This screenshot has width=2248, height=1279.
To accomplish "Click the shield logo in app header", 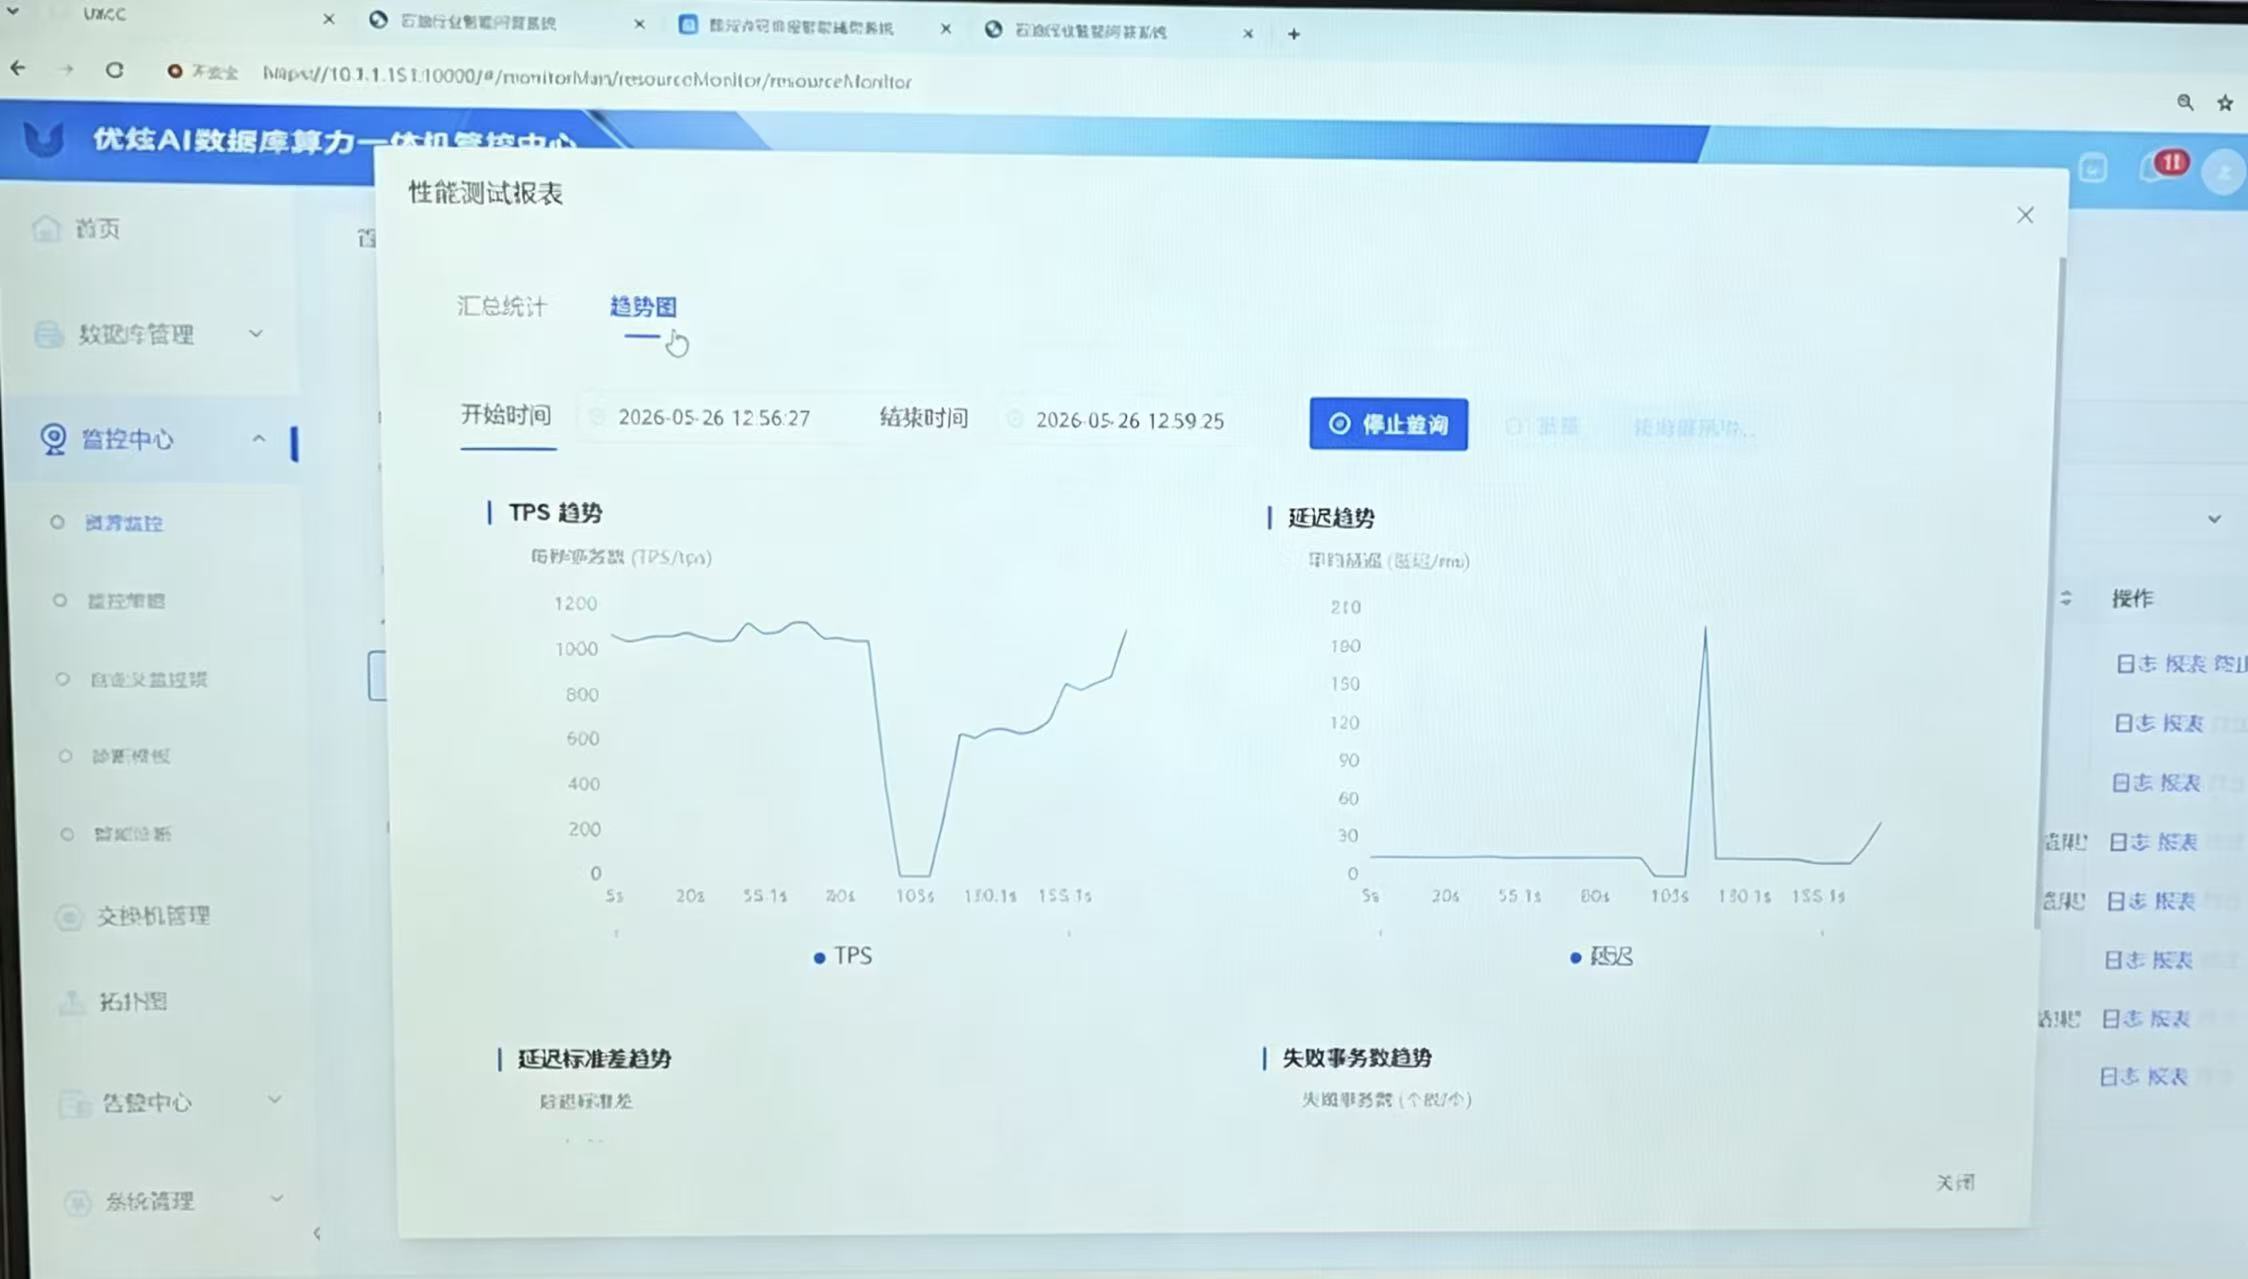I will [44, 139].
